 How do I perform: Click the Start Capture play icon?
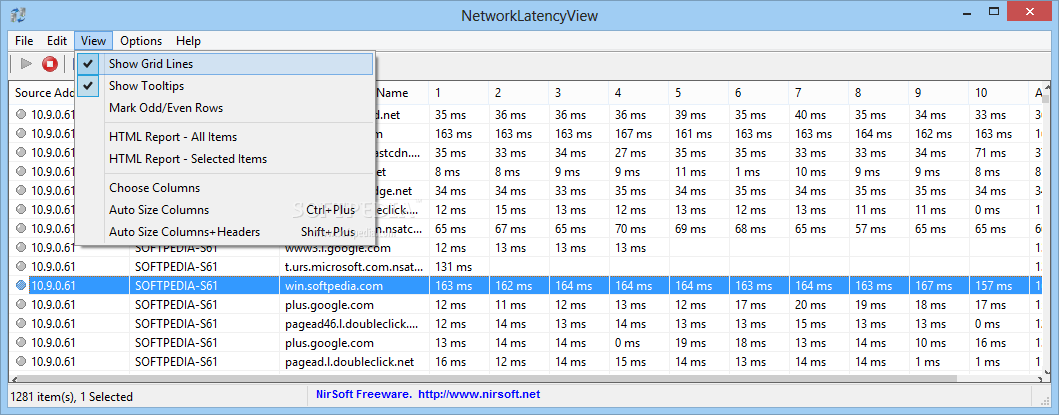[x=26, y=64]
